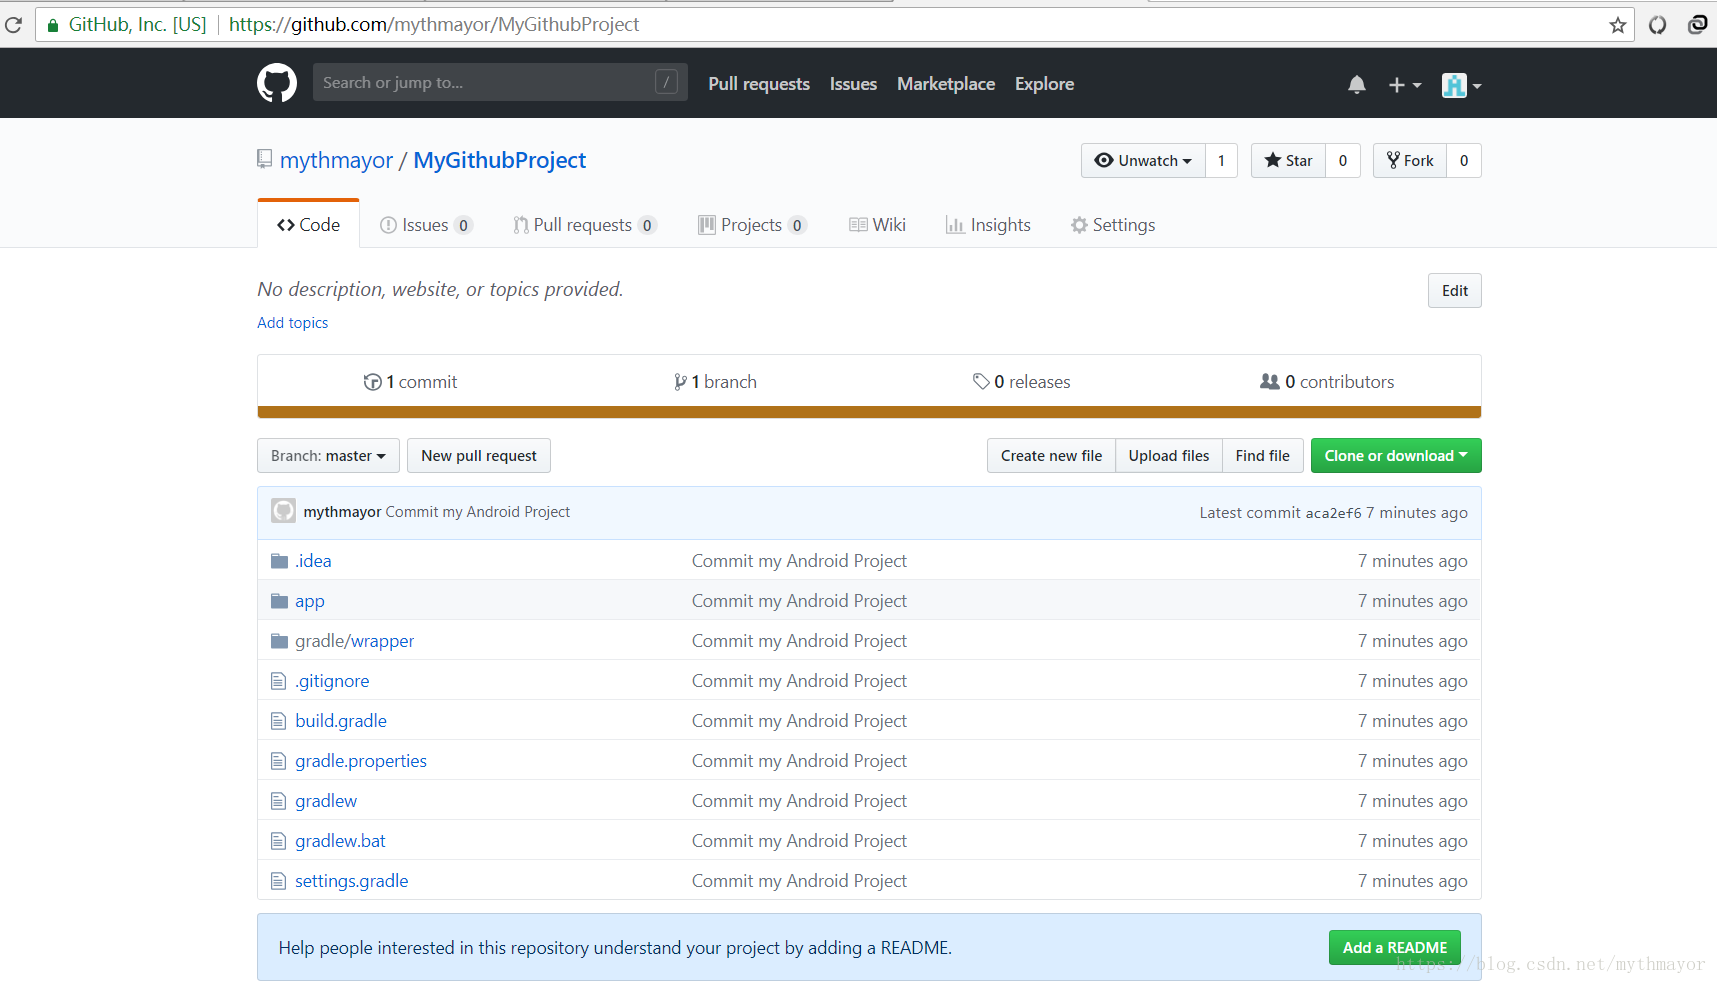Click mythmayor commit author avatar
The width and height of the screenshot is (1717, 984).
click(x=283, y=511)
